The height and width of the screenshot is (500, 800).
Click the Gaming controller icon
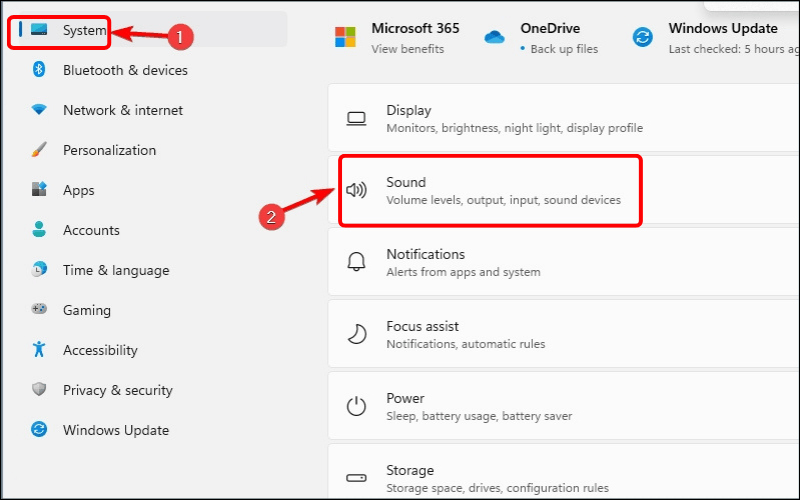coord(40,310)
